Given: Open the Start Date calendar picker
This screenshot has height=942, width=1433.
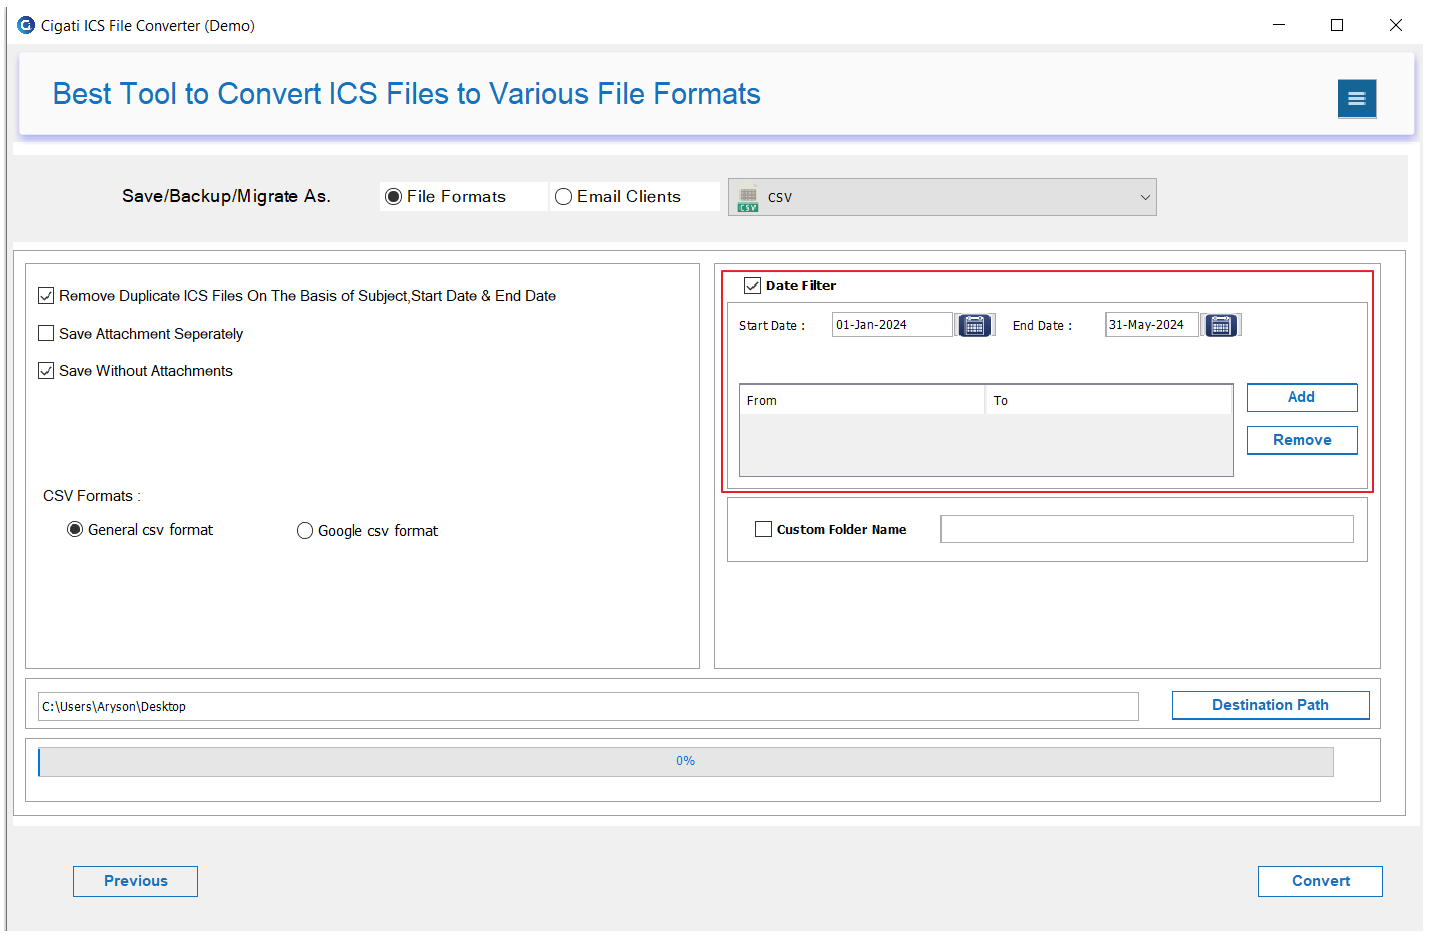Looking at the screenshot, I should (974, 325).
